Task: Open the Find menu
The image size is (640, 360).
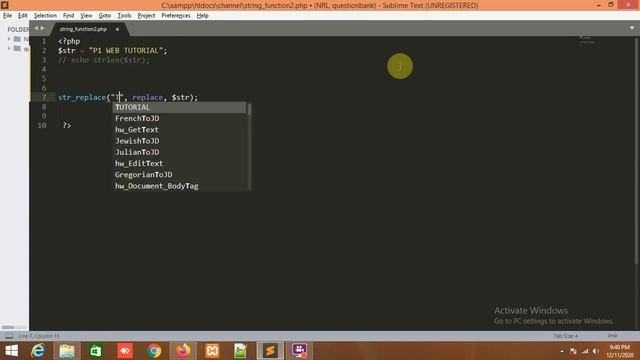Action: click(x=69, y=16)
